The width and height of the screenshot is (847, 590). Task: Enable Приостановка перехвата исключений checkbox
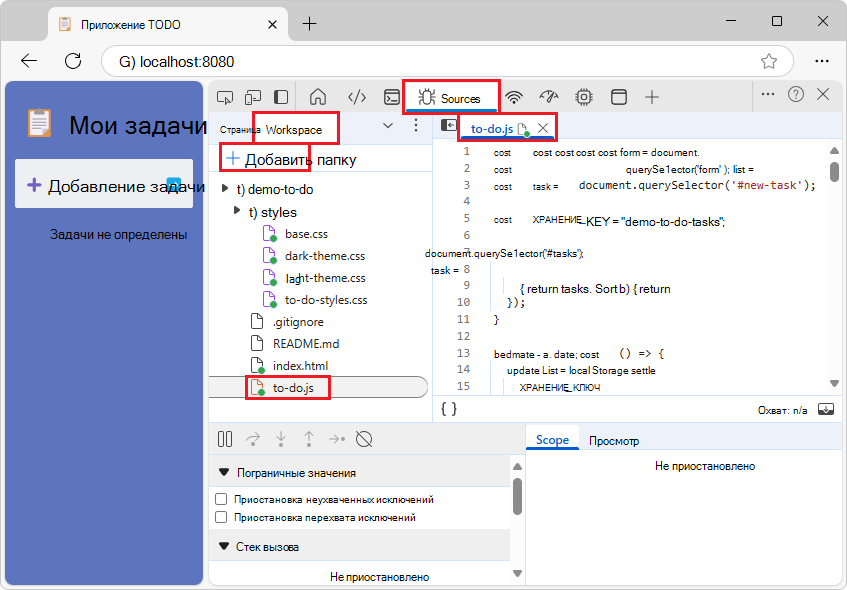pos(221,517)
